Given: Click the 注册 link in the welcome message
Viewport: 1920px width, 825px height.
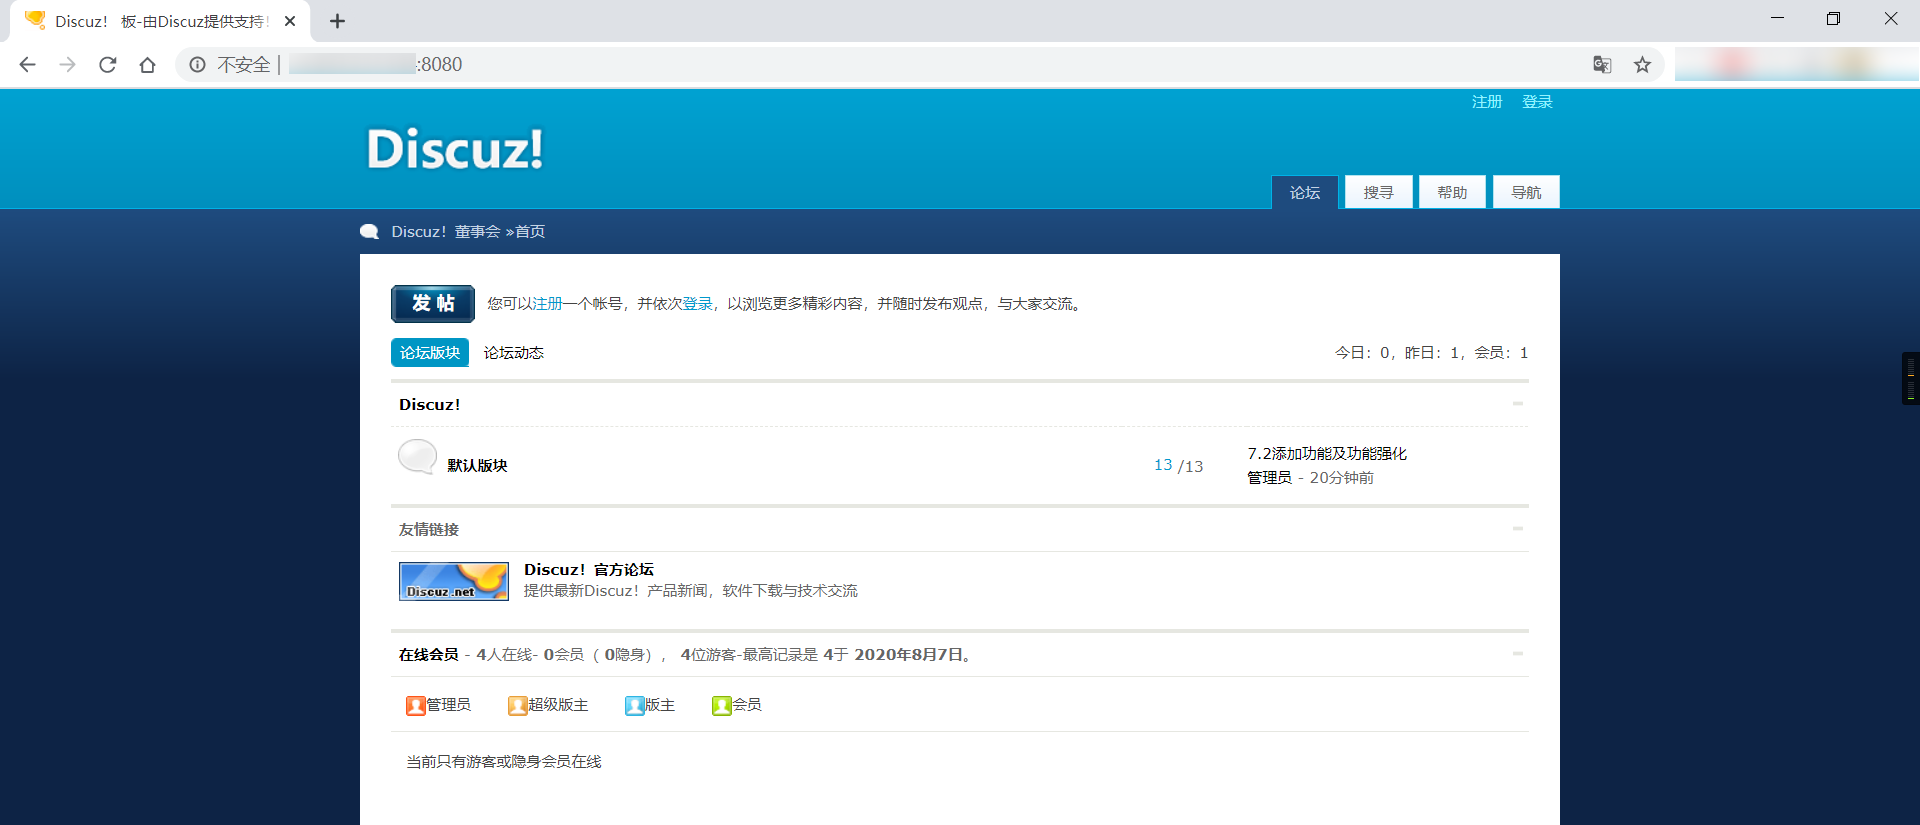Looking at the screenshot, I should 547,304.
